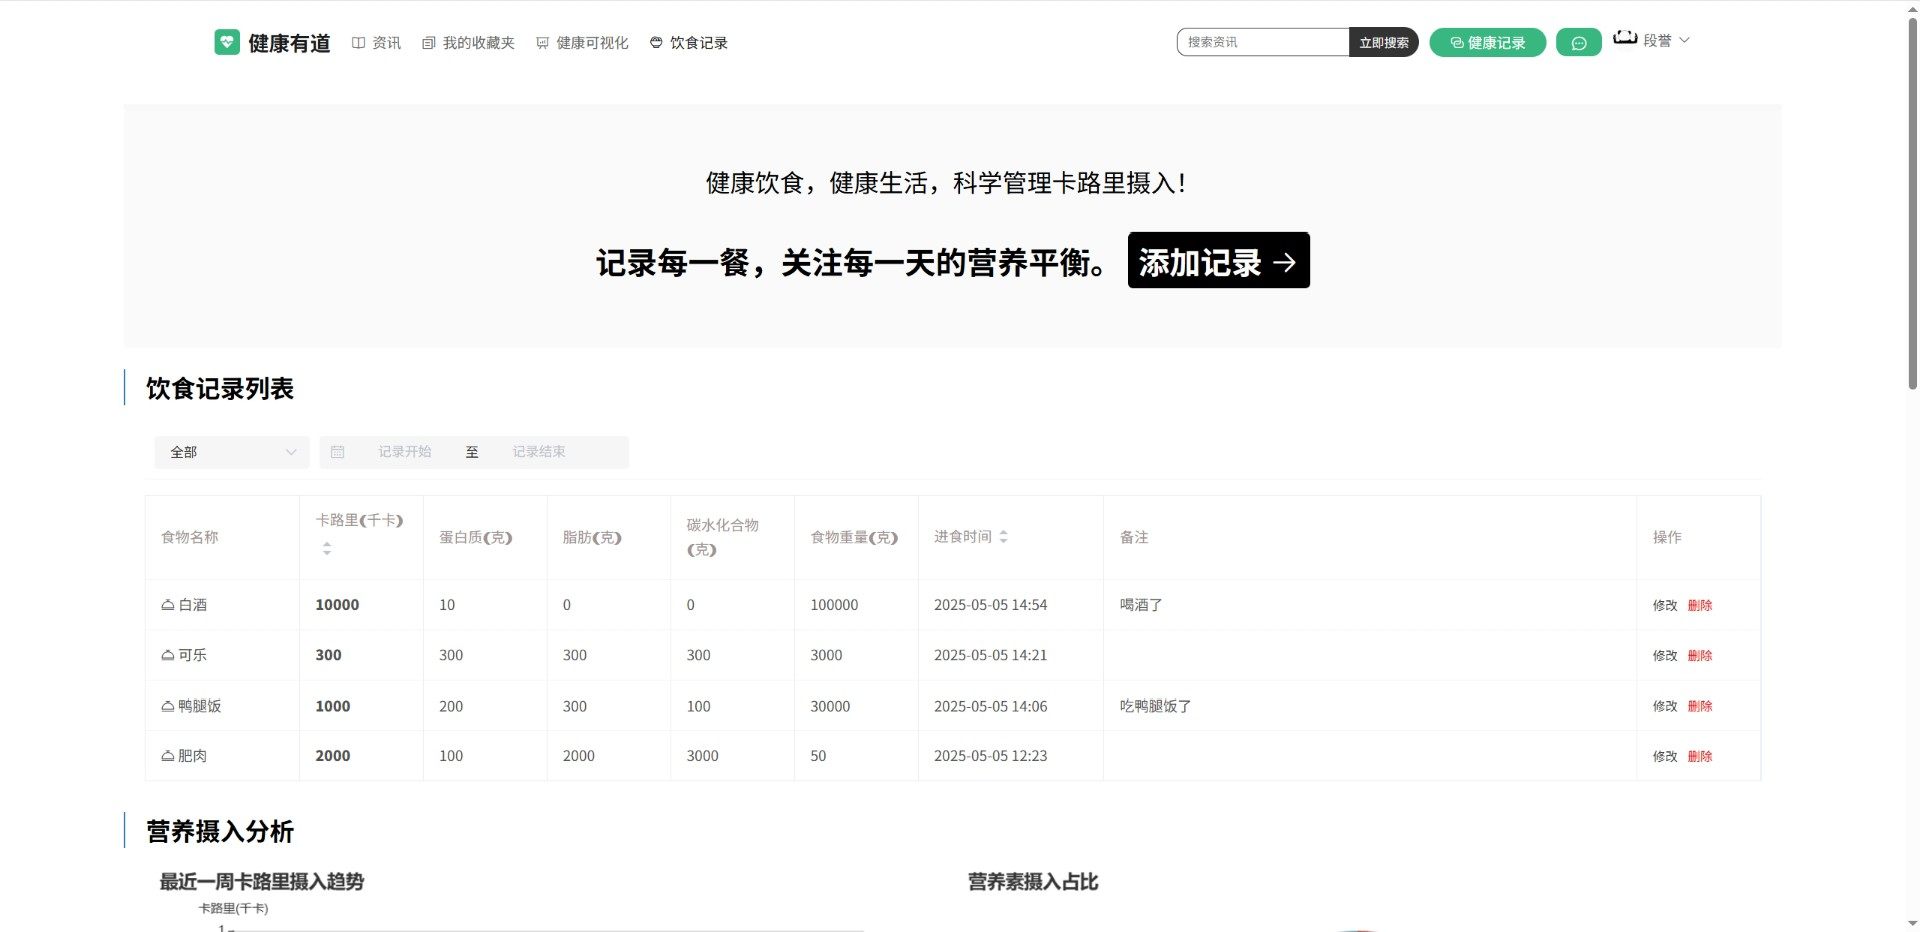The image size is (1920, 932).
Task: Select the 10000 calorie value for 白酒
Action: 337,605
